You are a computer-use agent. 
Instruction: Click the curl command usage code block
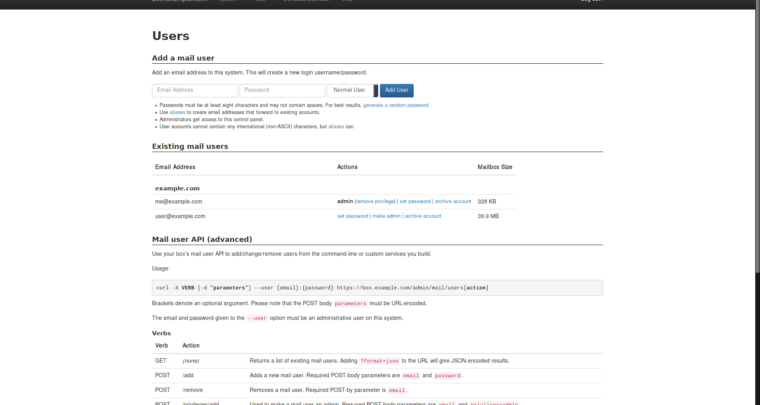click(377, 287)
